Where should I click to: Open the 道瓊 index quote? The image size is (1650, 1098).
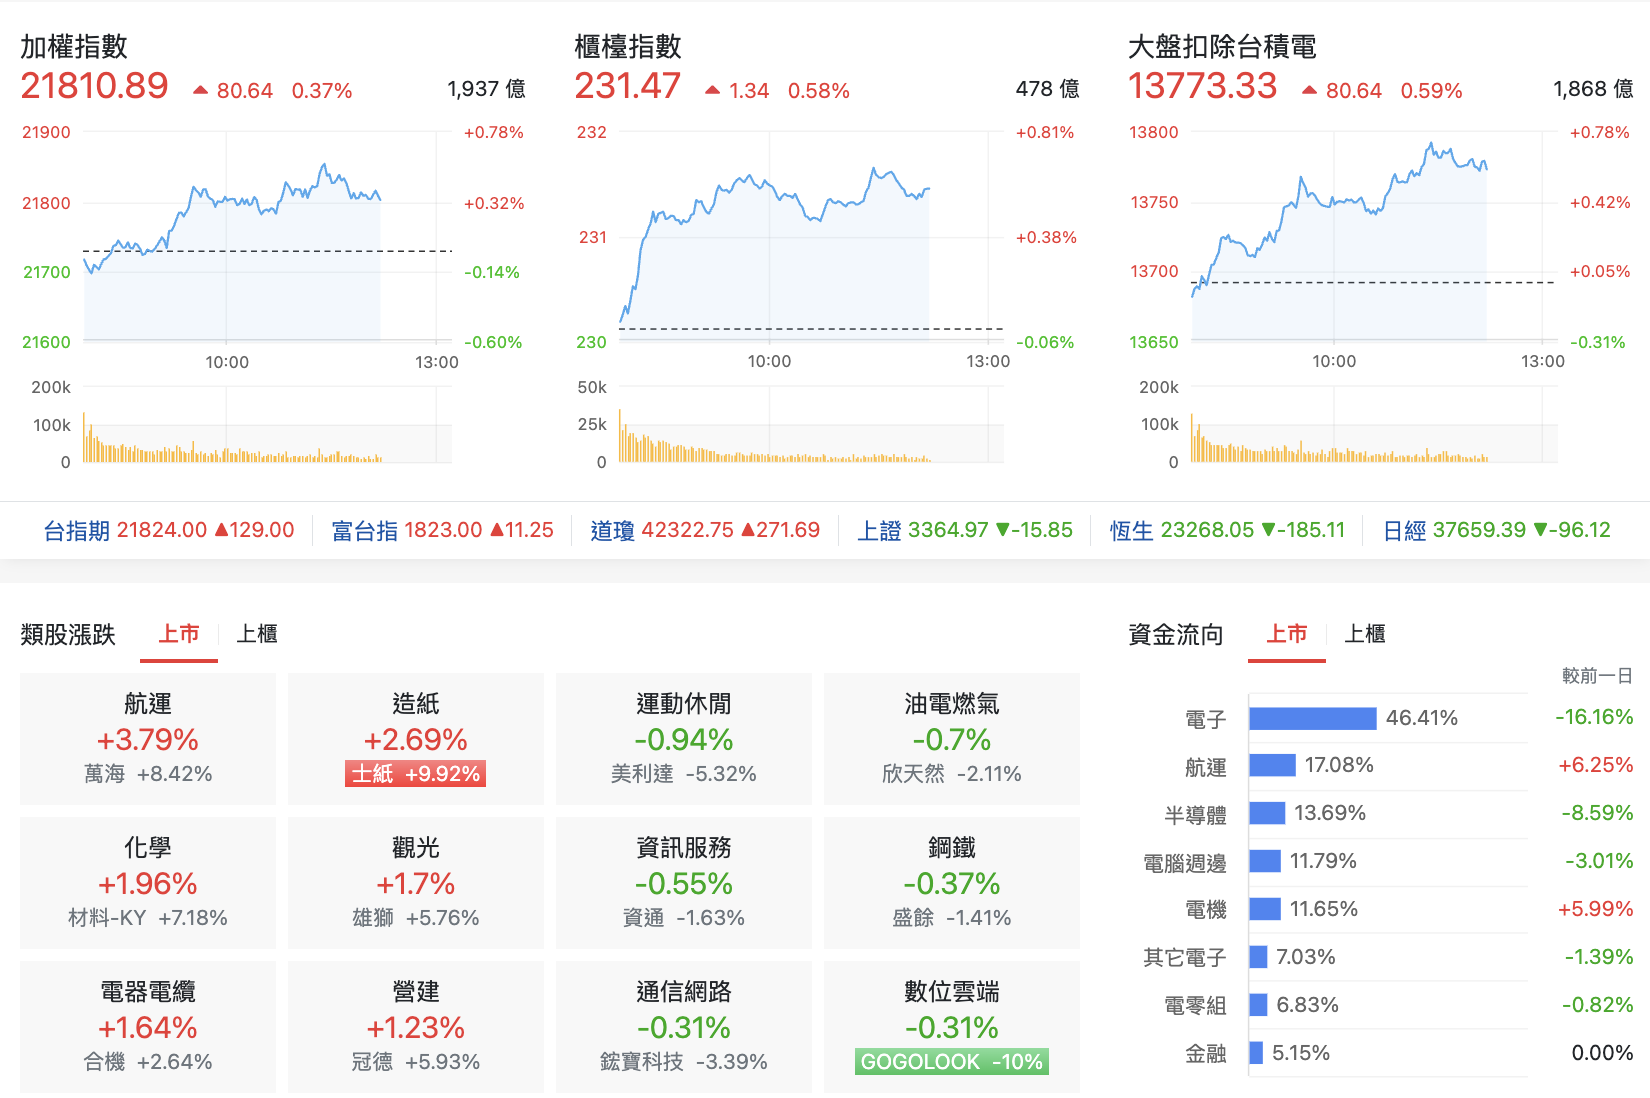coord(705,530)
